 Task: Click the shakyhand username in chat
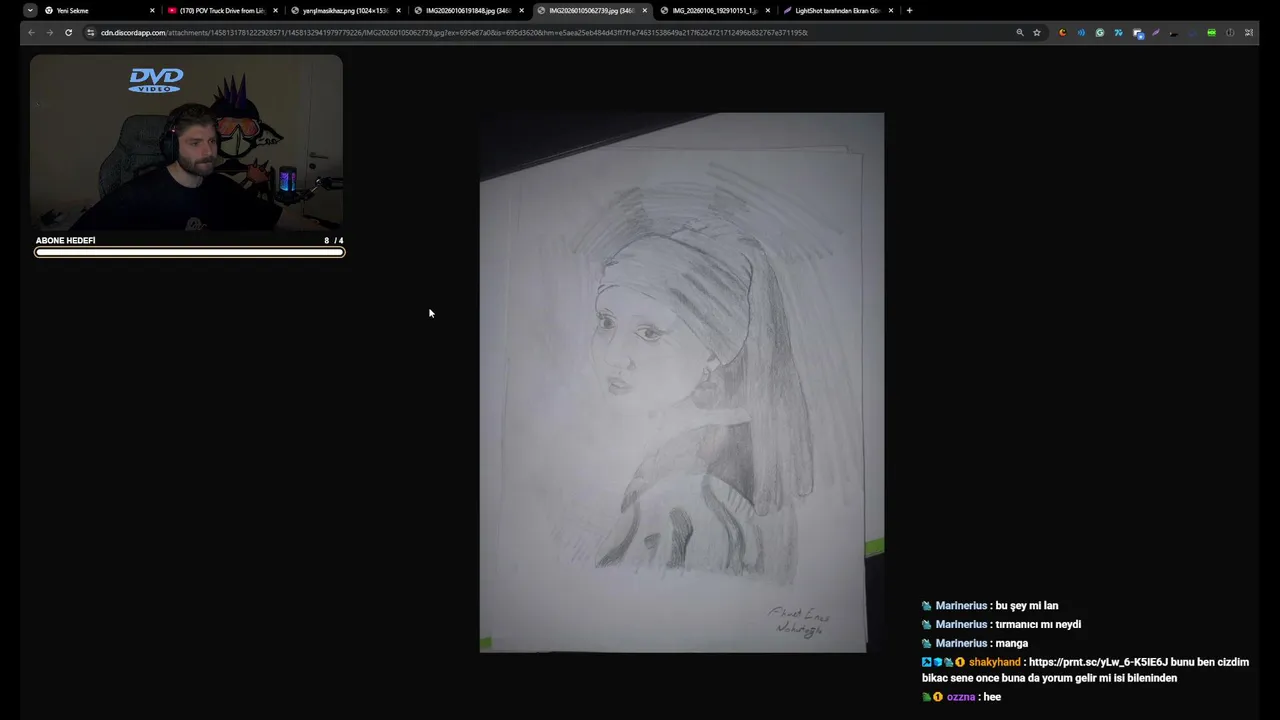click(994, 662)
